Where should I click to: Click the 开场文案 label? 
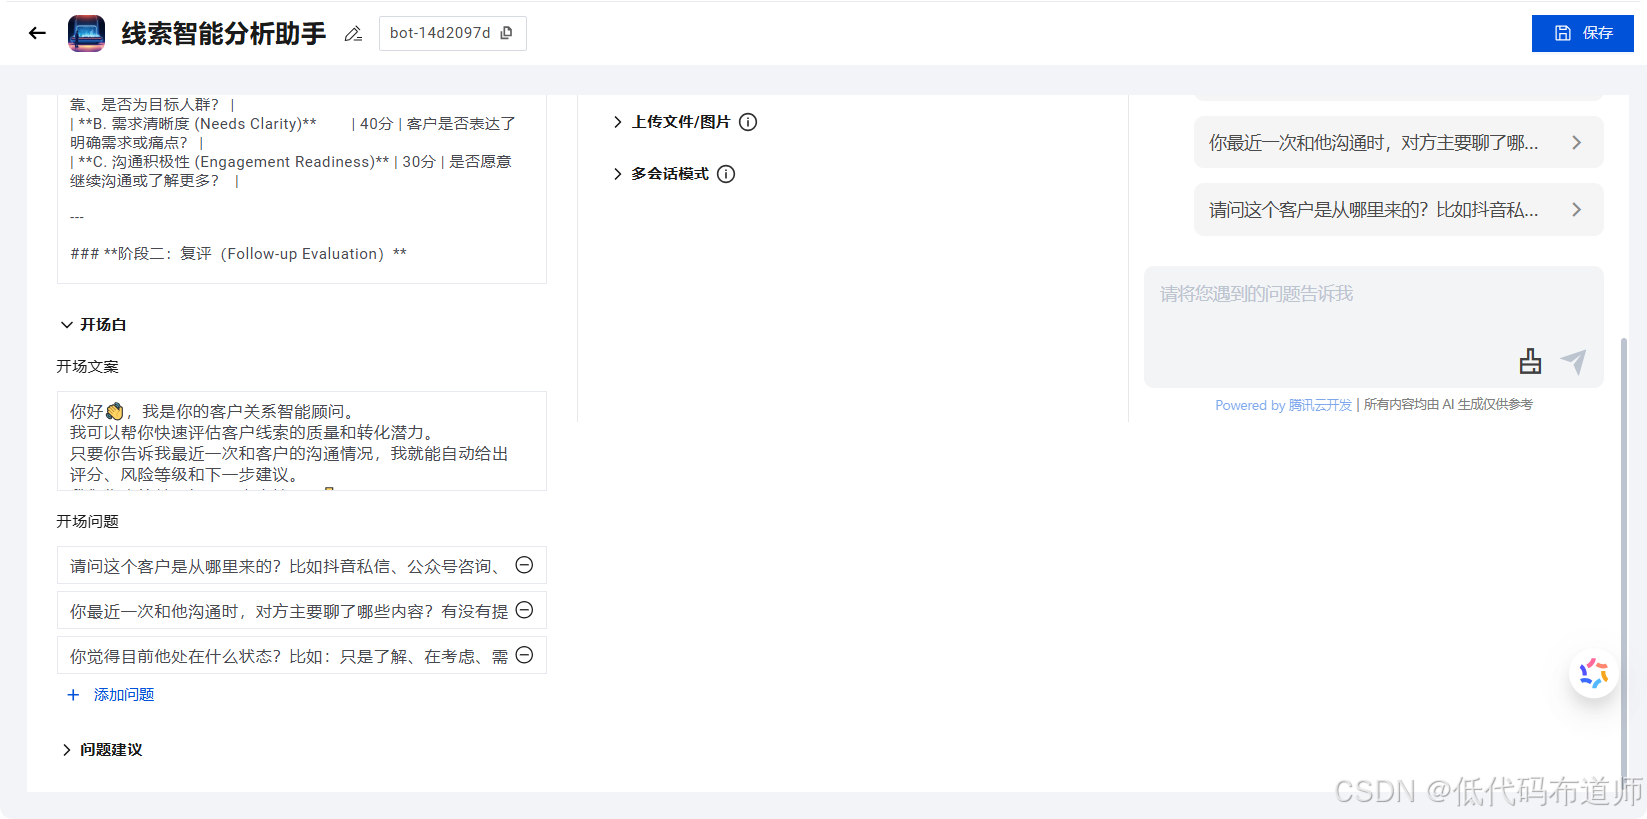tap(87, 367)
